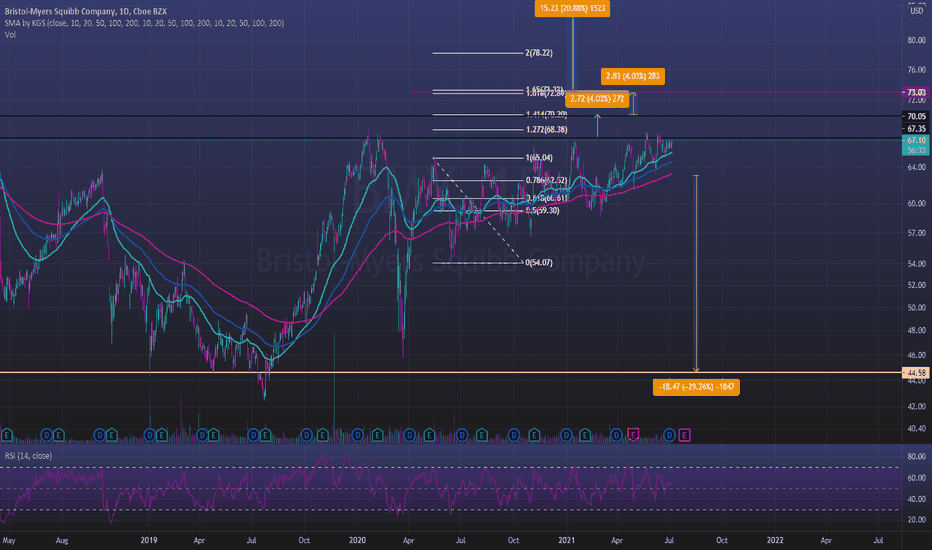Image resolution: width=932 pixels, height=550 pixels.
Task: Click the dividend marker just before Aug 2018
Action: (47, 435)
